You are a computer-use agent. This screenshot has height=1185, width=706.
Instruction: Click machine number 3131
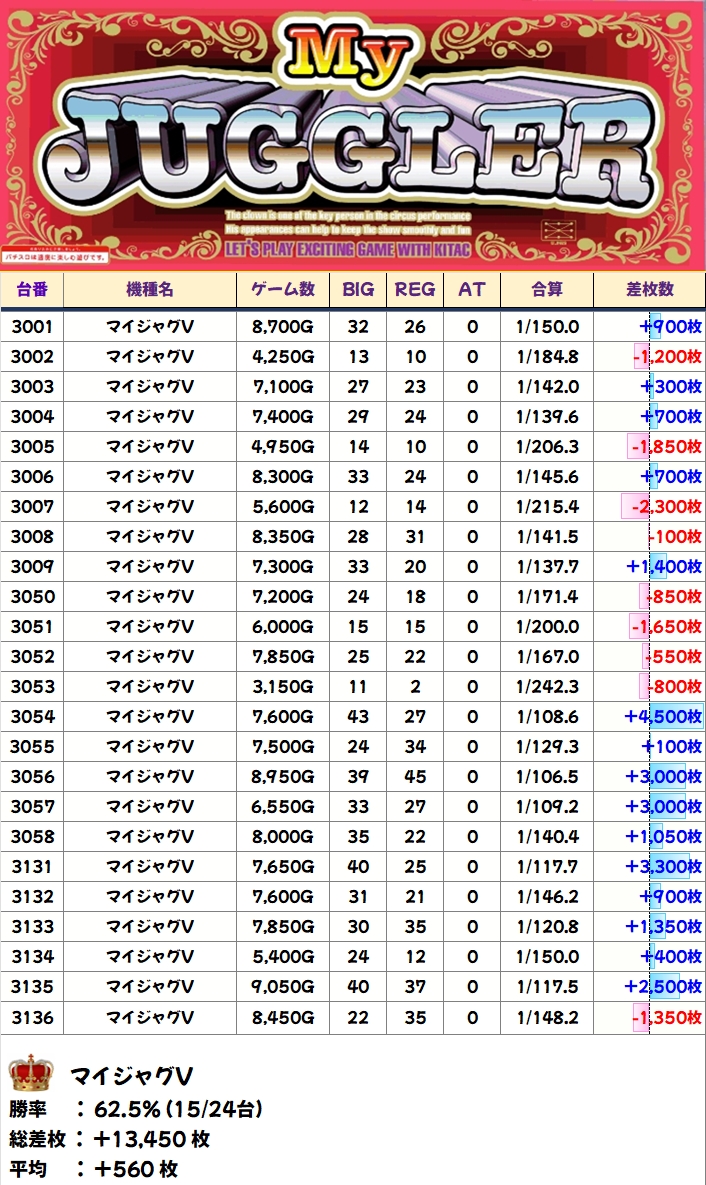point(33,867)
